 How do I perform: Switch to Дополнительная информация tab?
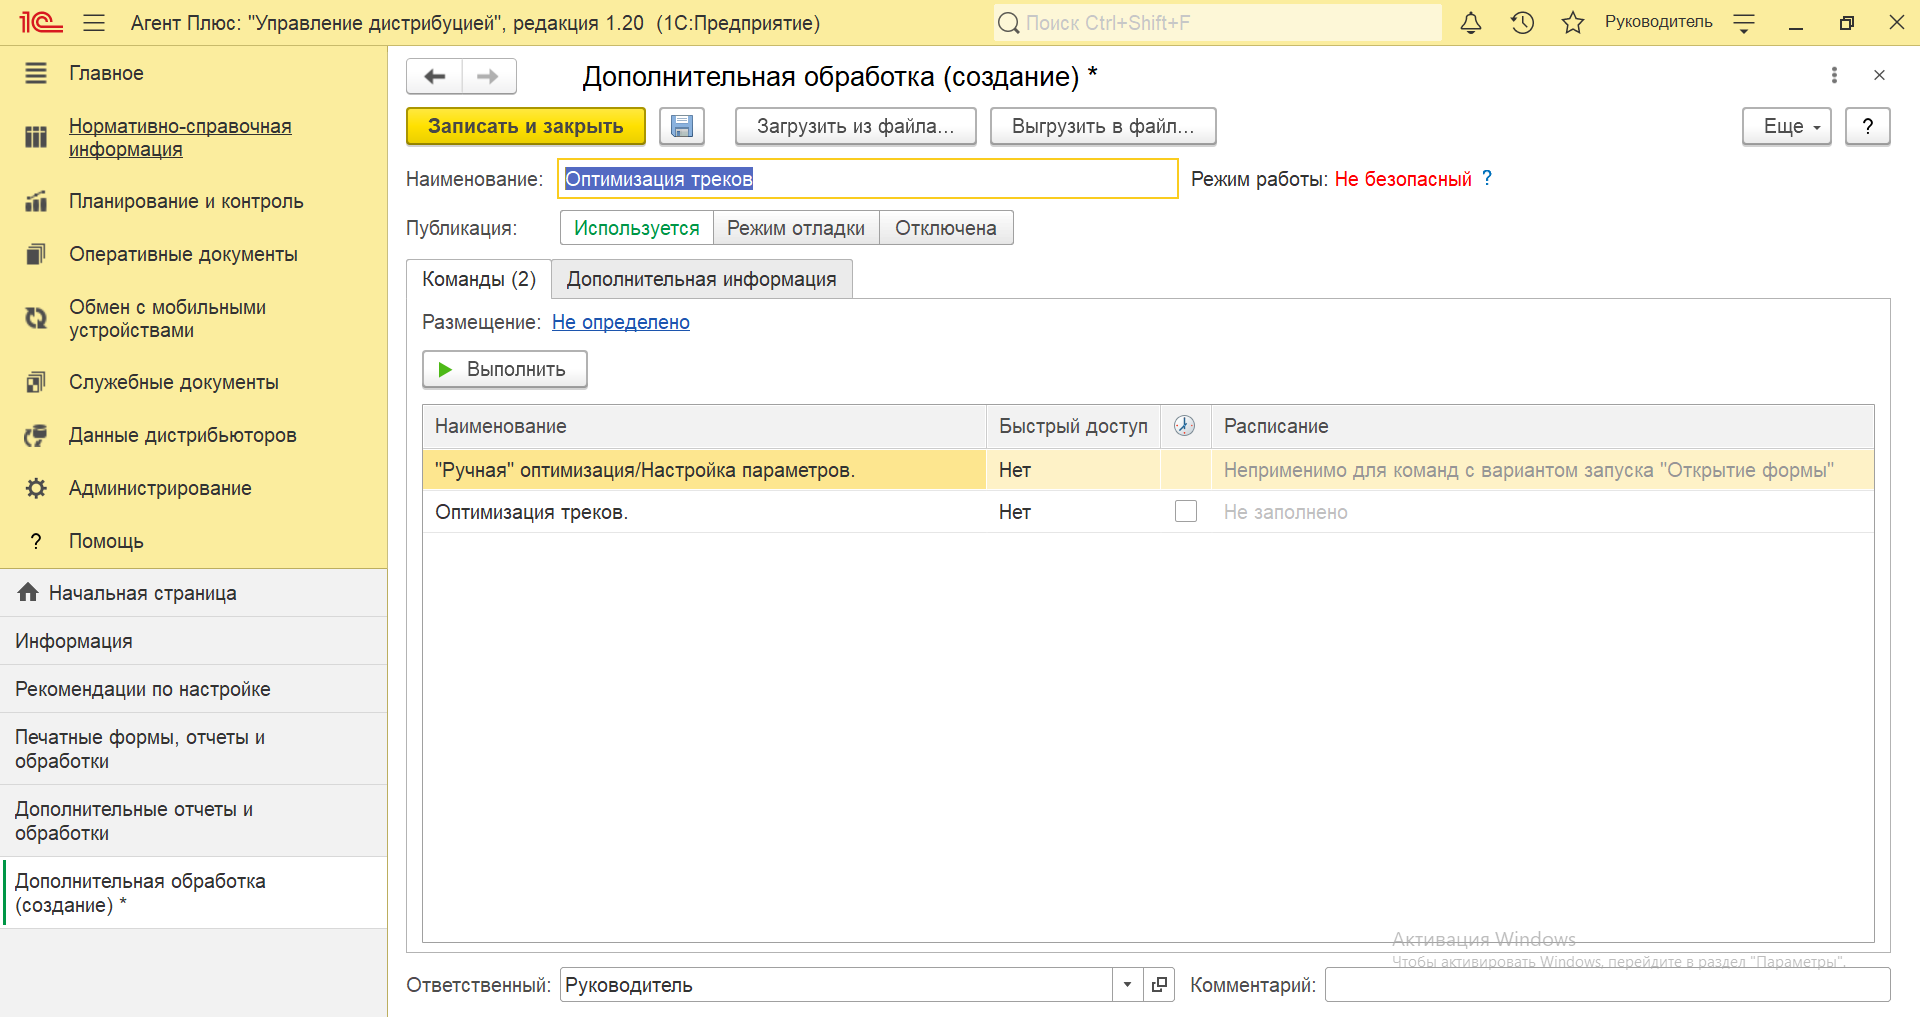(x=701, y=279)
